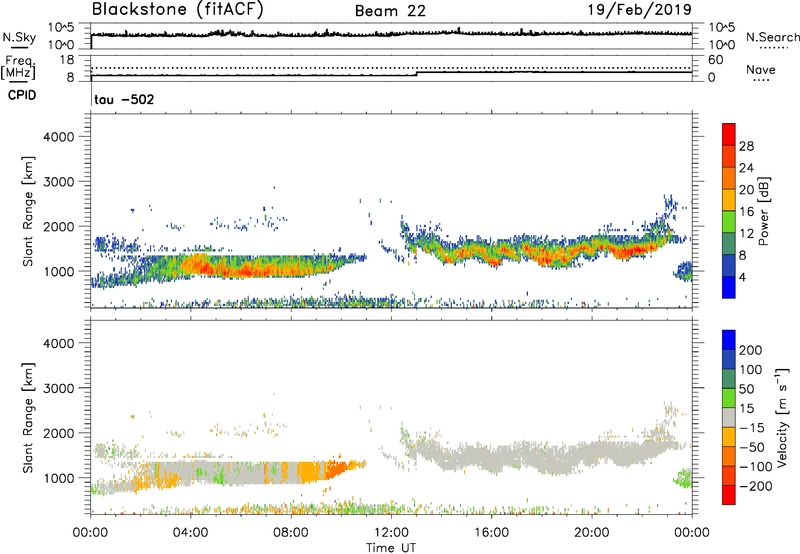Screen dimensions: 800x554
Task: Click the "tau -502" text
Action: pyautogui.click(x=124, y=99)
